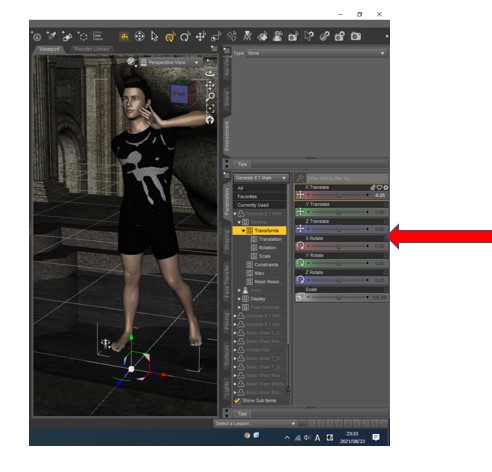Select the Rotation subgroup under Transforms
Image resolution: width=492 pixels, height=472 pixels.
click(267, 248)
